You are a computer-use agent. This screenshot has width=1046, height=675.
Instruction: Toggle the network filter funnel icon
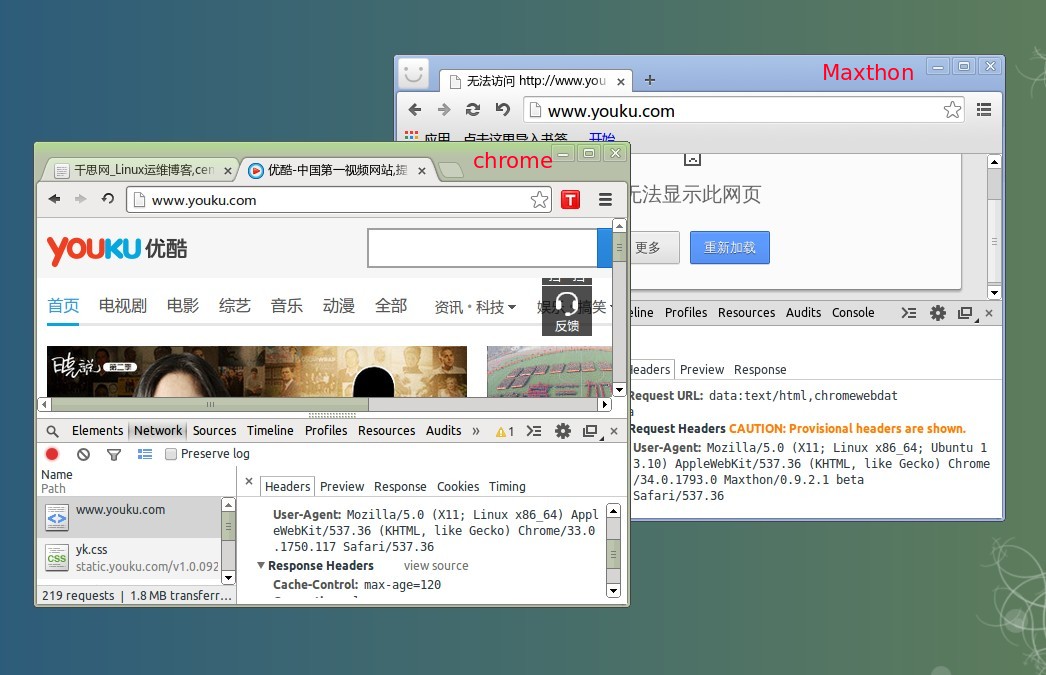pos(114,454)
